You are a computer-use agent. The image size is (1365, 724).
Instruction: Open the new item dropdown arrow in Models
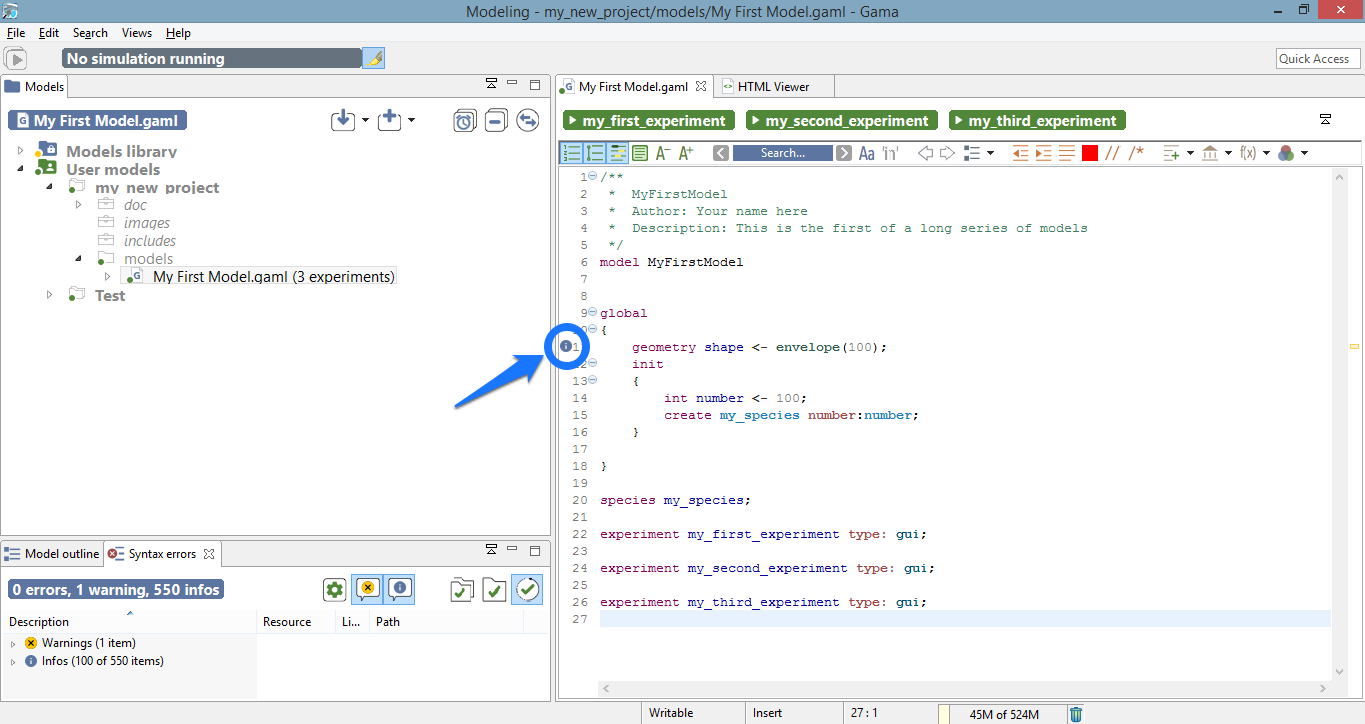click(x=411, y=120)
